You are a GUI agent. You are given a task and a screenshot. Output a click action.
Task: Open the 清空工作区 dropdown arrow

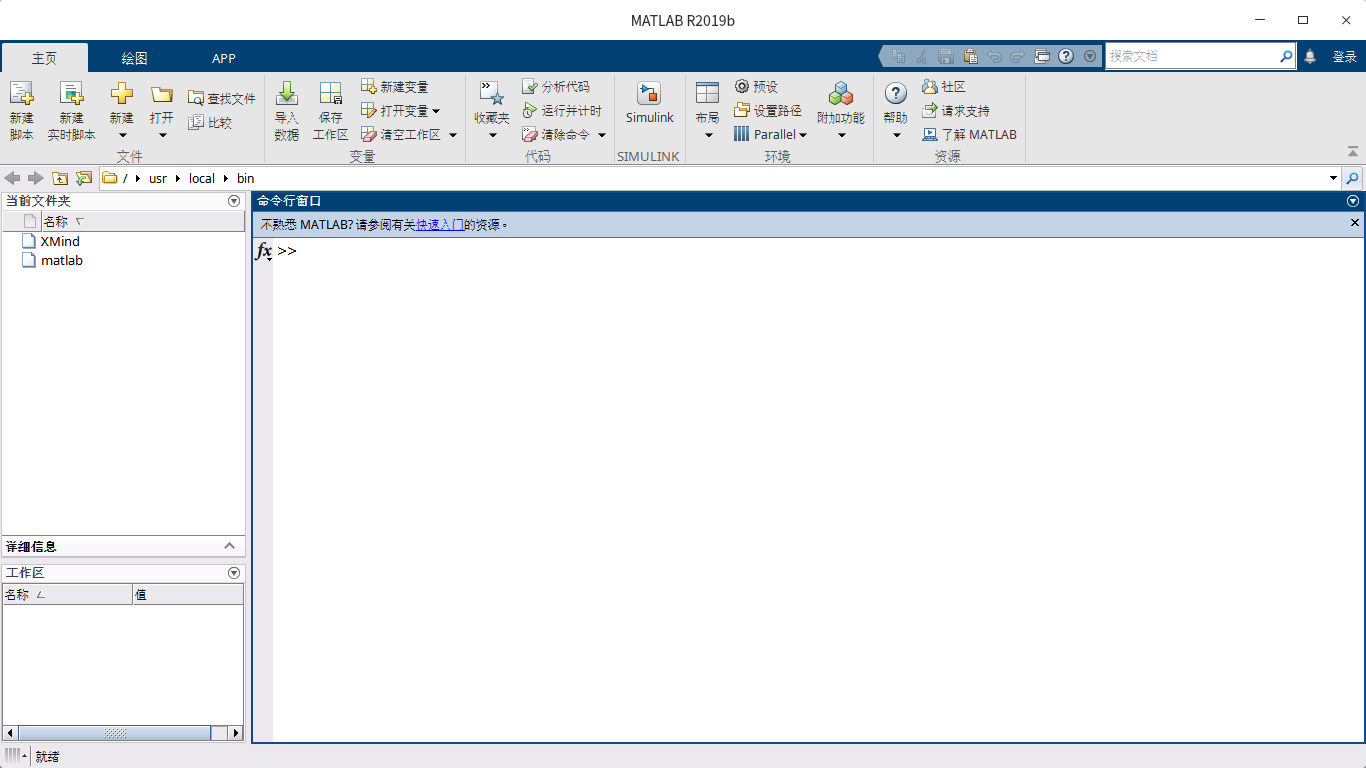[452, 135]
